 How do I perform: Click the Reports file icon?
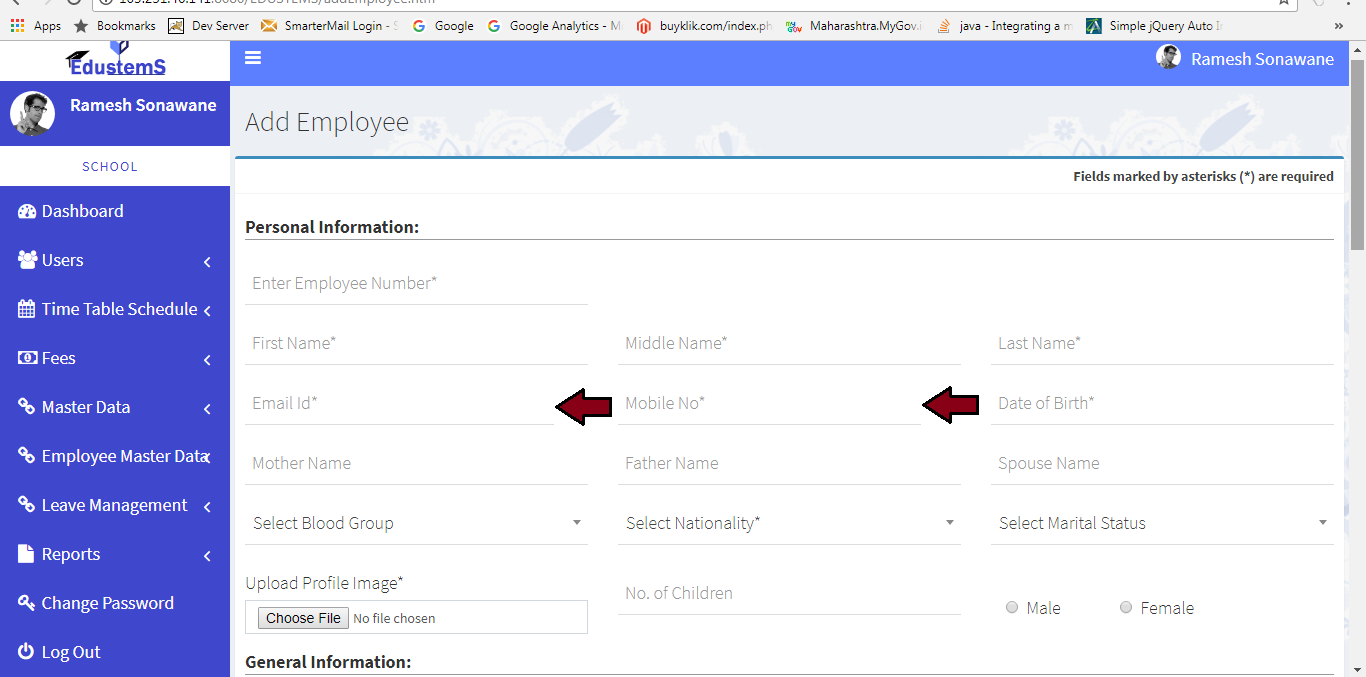[x=27, y=554]
